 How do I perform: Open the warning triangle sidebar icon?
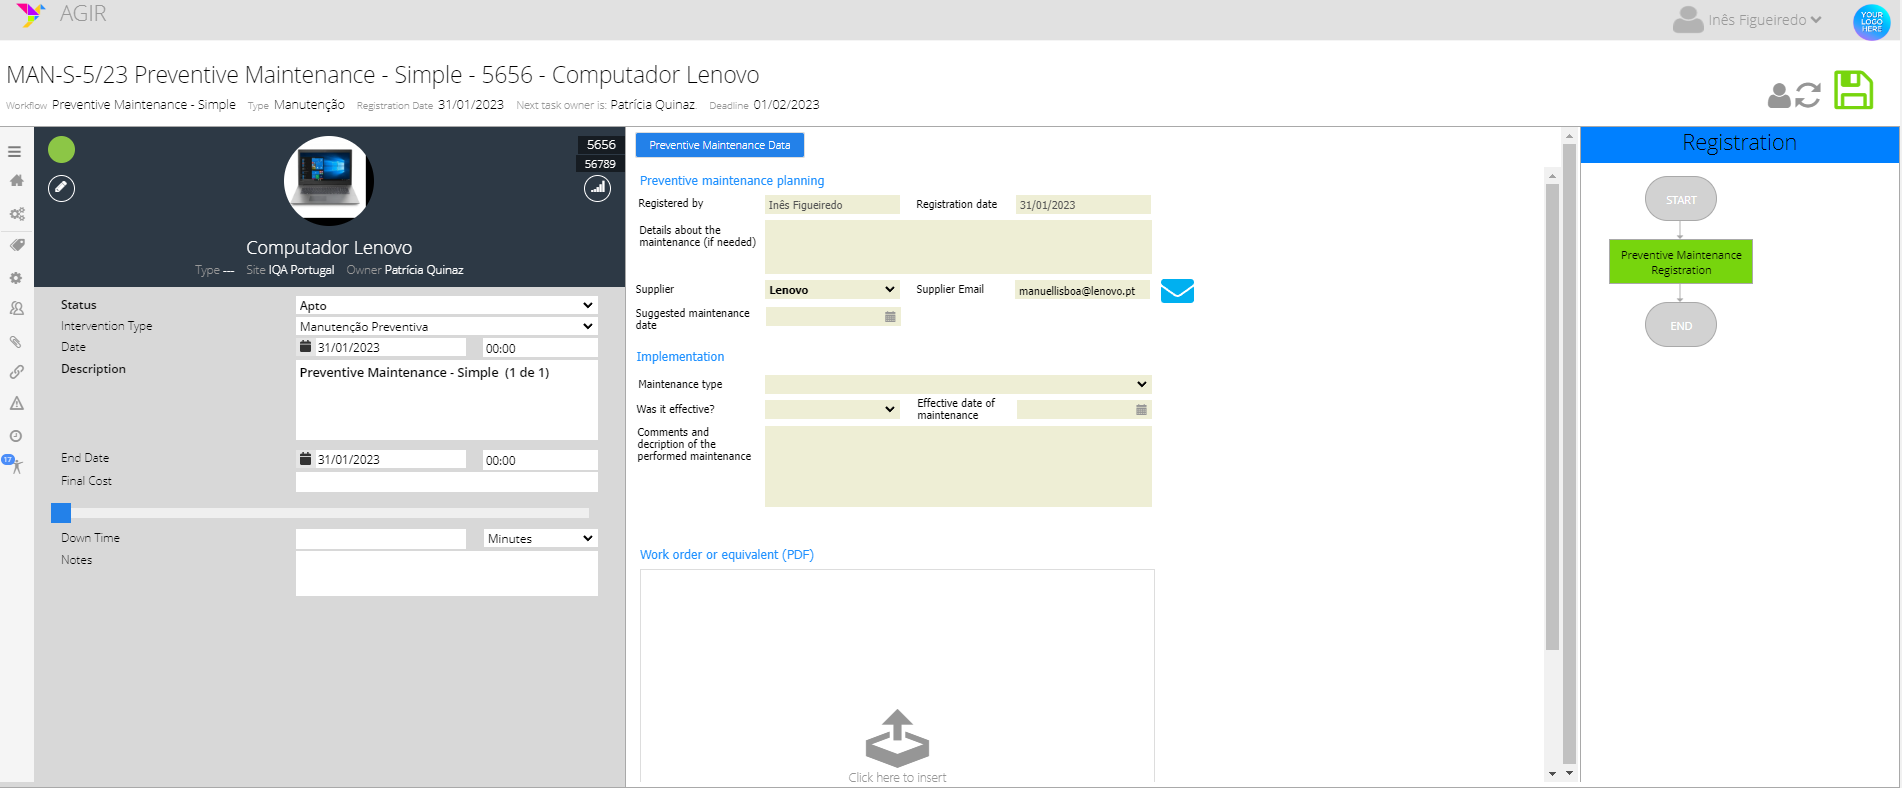[x=16, y=404]
